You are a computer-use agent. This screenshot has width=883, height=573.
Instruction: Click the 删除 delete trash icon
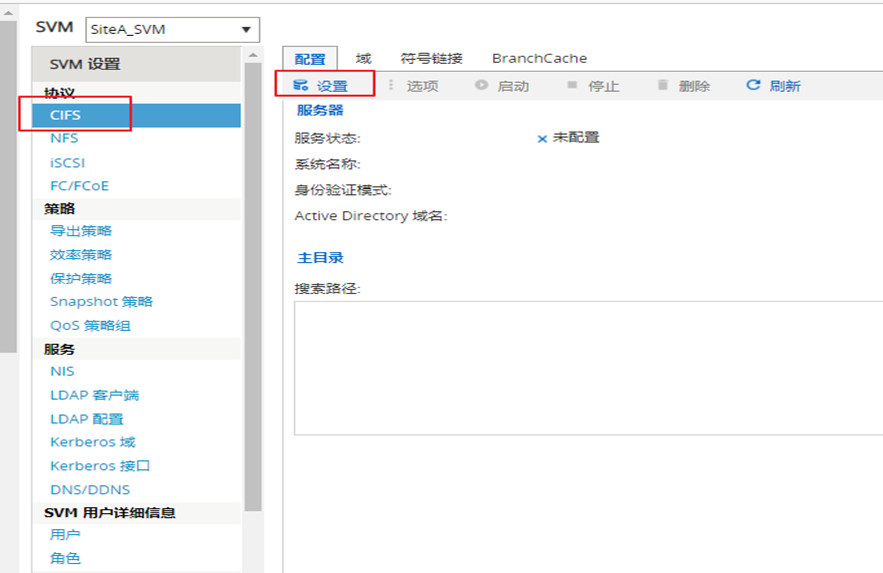pos(662,86)
